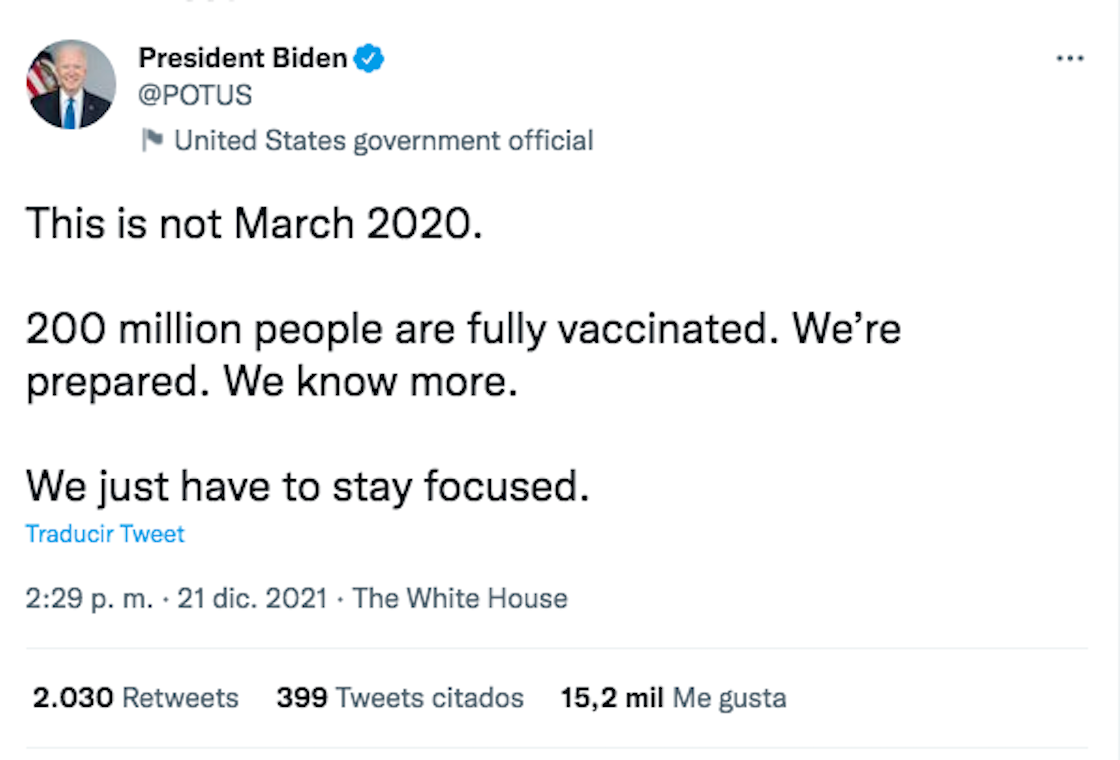The image size is (1120, 760).
Task: Open the 399 Tweets citados list
Action: pyautogui.click(x=400, y=697)
